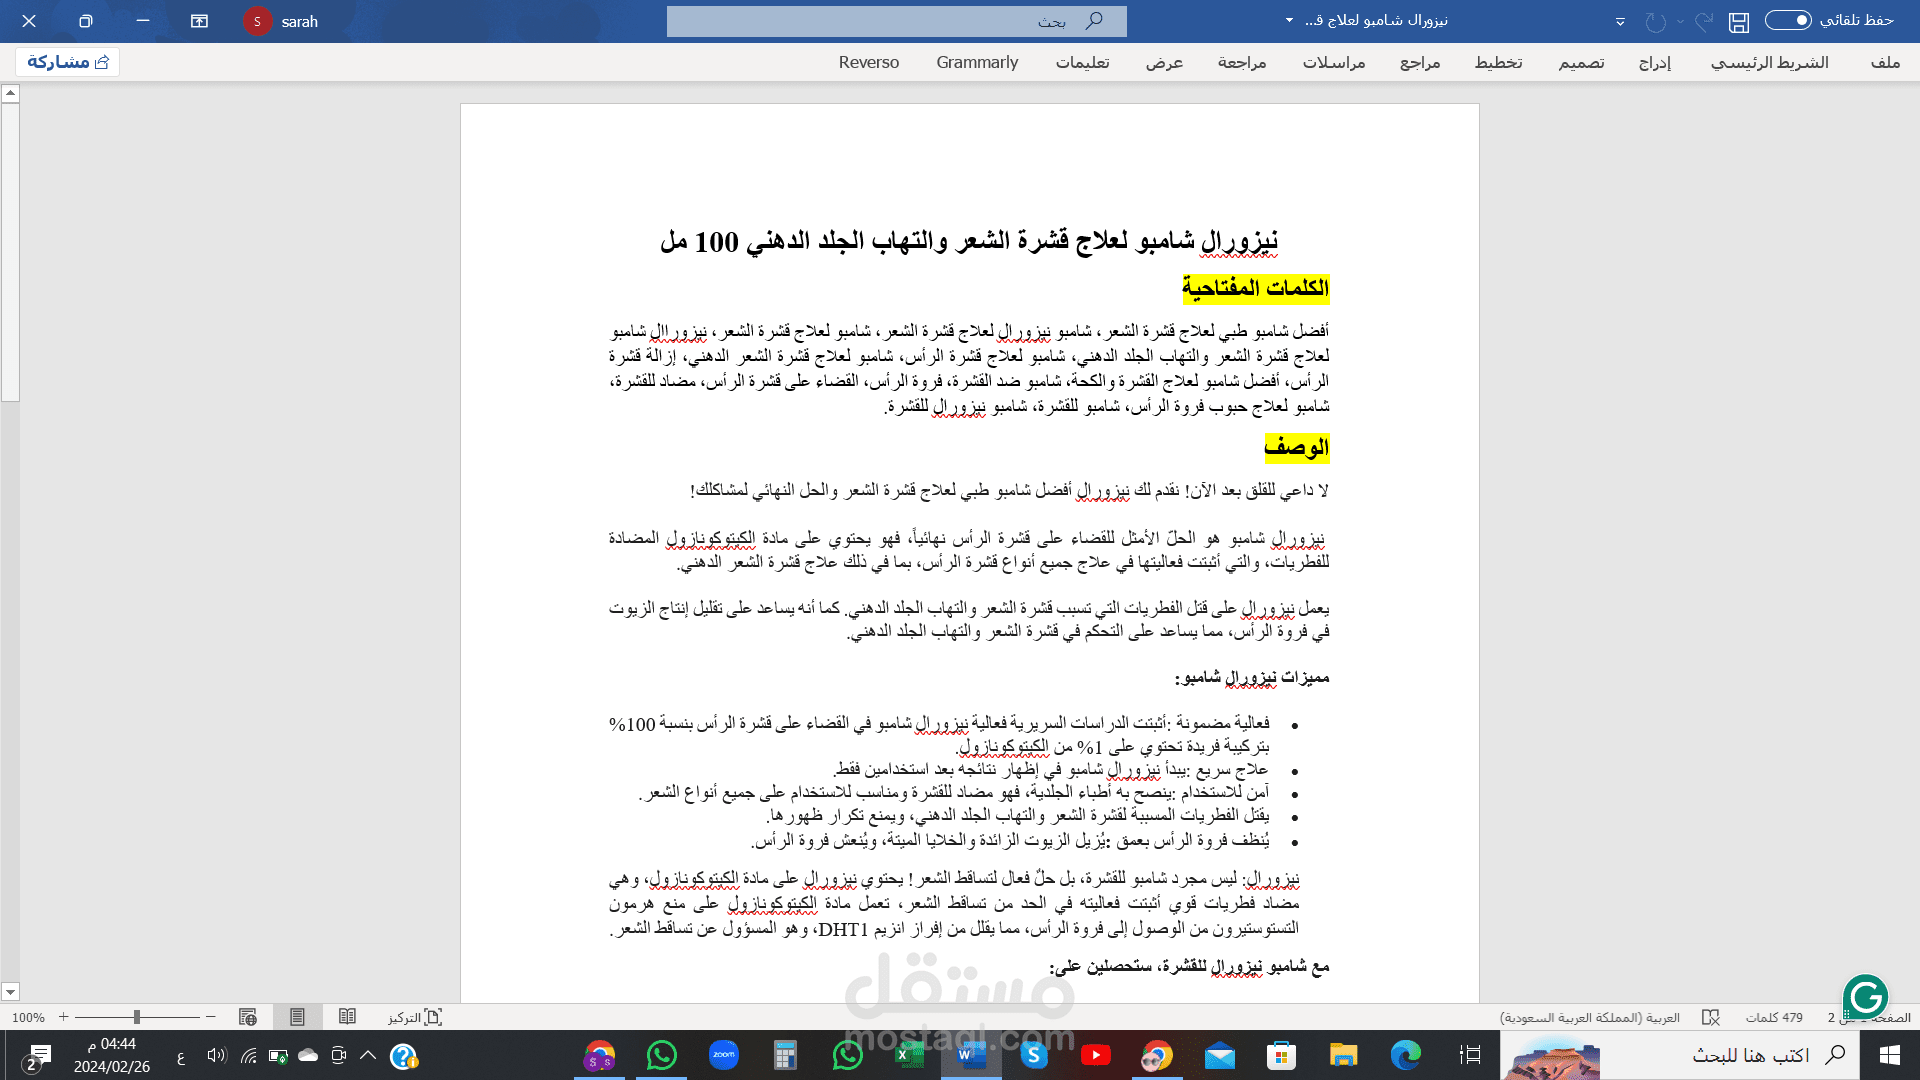This screenshot has height=1080, width=1920.
Task: Click the zoom out minus button
Action: [210, 1017]
